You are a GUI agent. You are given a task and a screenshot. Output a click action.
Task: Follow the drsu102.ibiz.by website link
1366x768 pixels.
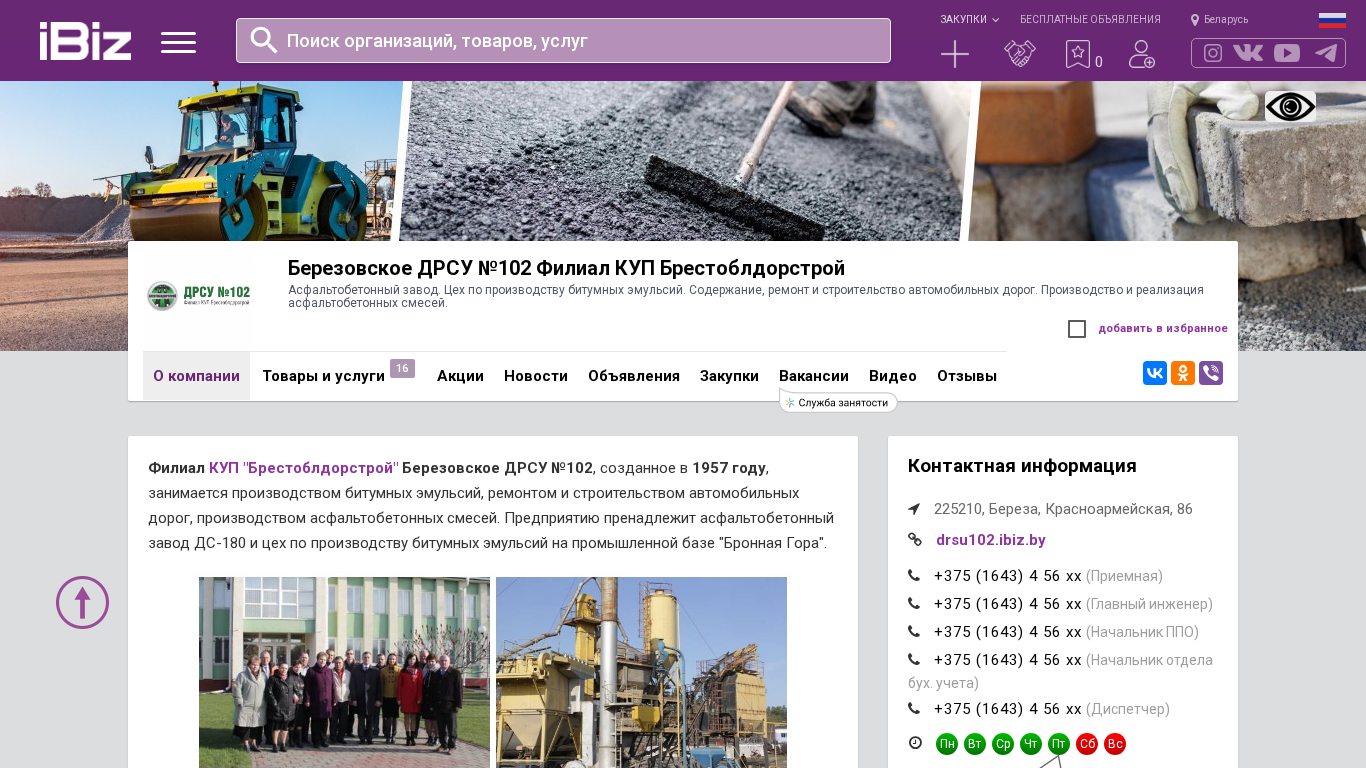tap(990, 540)
